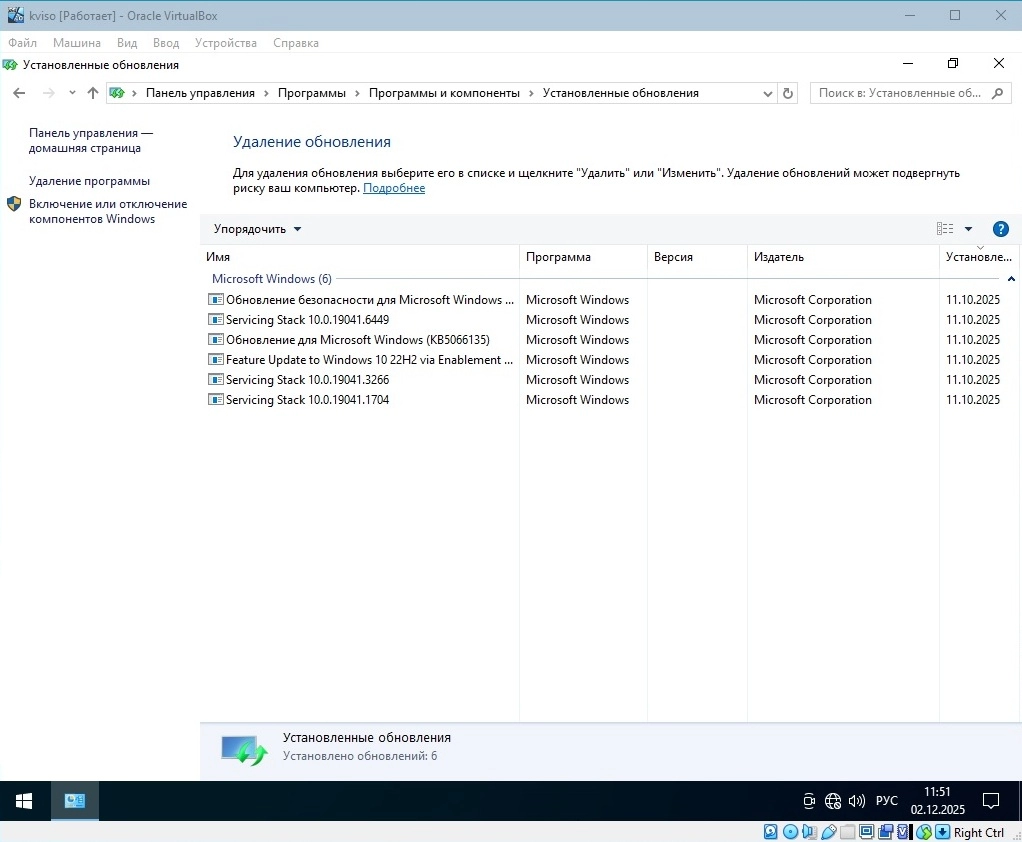
Task: Open the Windows Start menu
Action: tap(24, 801)
